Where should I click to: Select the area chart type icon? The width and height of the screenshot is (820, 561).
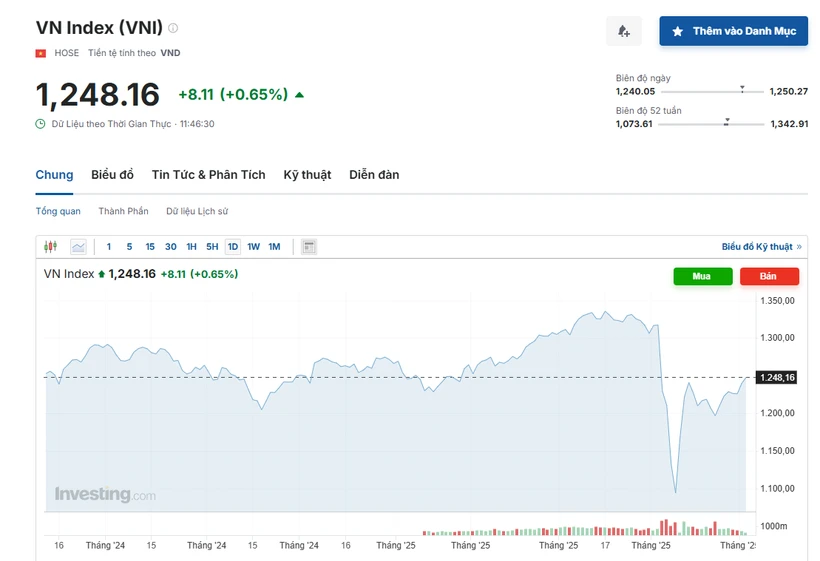tap(78, 246)
